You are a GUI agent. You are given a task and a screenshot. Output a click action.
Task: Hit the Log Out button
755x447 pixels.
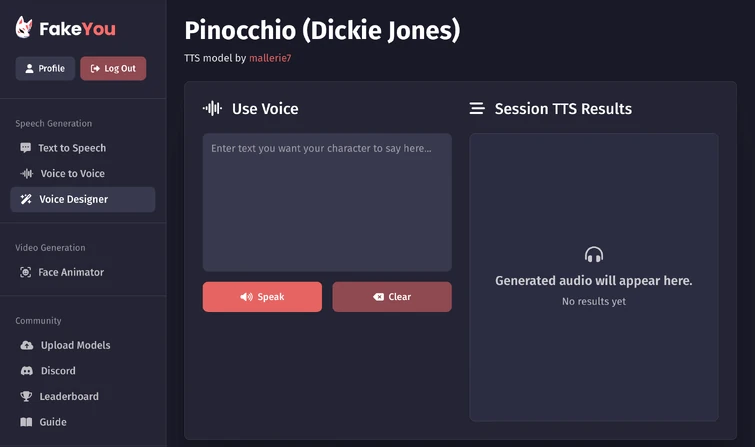(113, 68)
